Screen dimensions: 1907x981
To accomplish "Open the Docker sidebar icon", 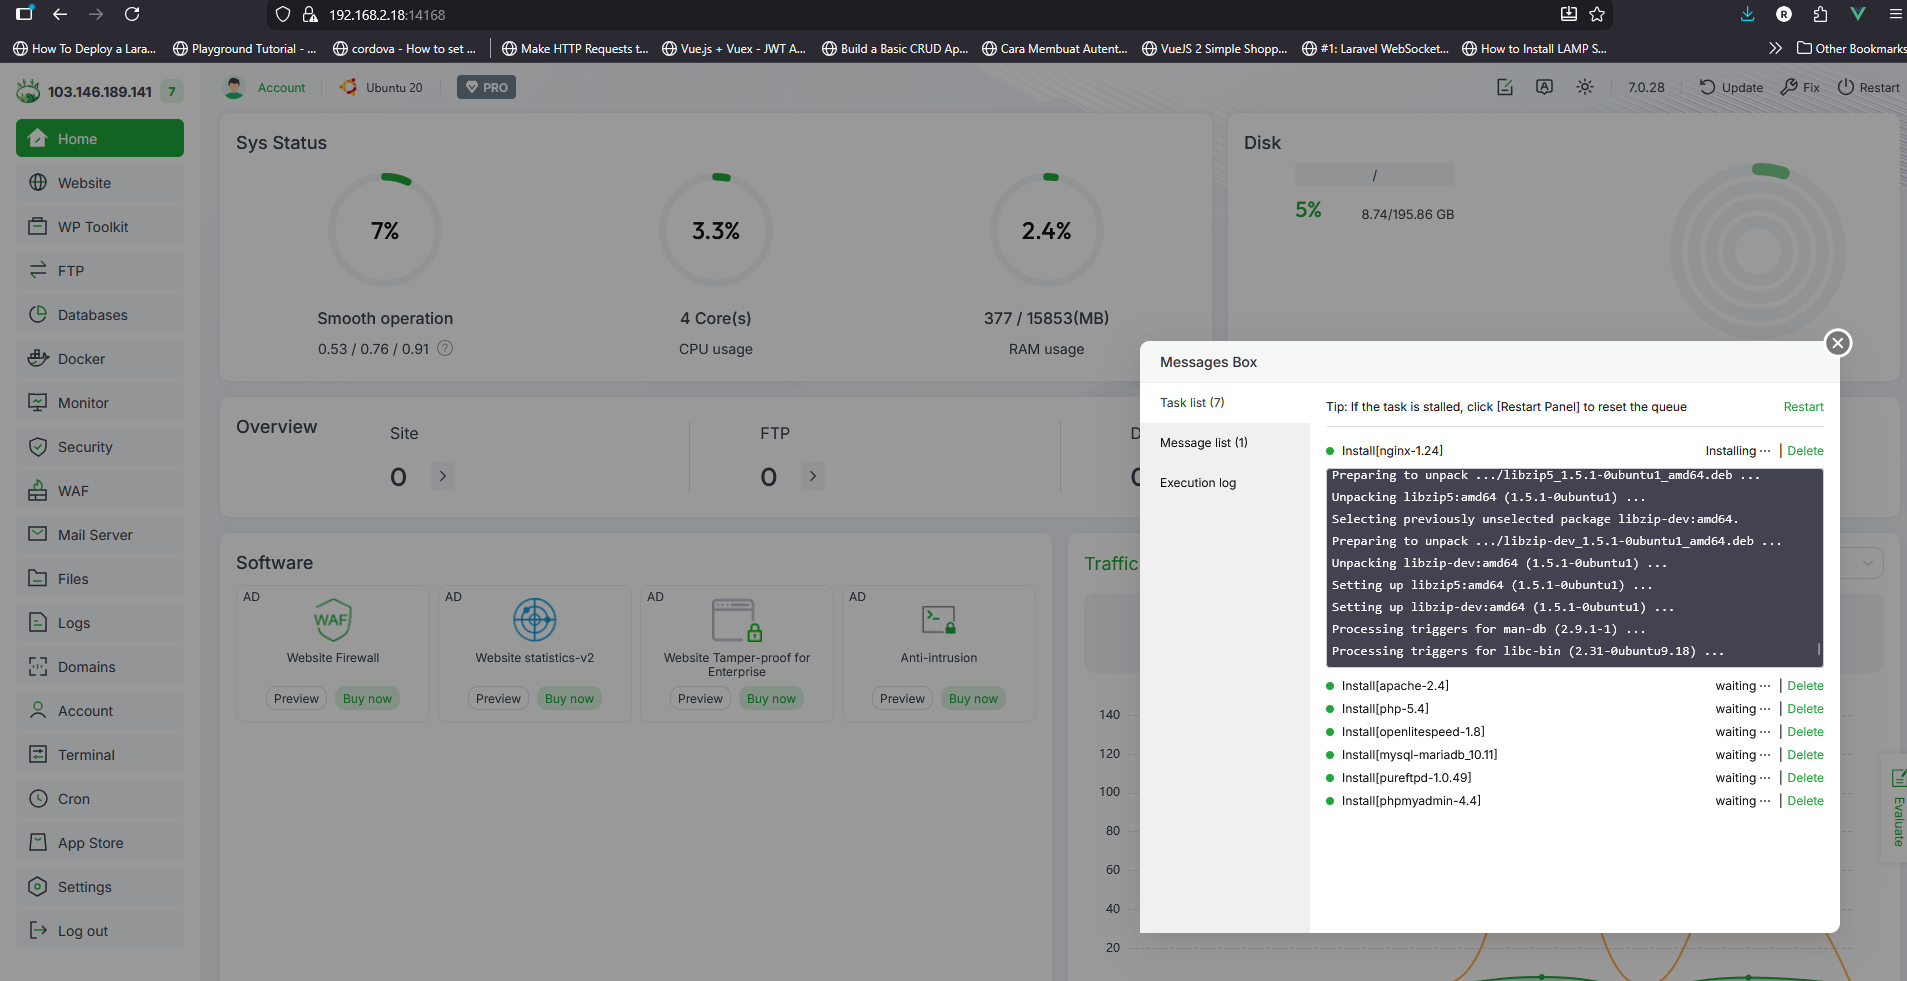I will coord(38,359).
